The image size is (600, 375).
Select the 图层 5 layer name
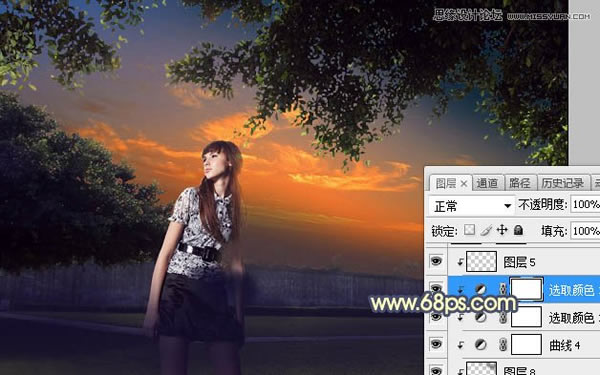pos(520,262)
